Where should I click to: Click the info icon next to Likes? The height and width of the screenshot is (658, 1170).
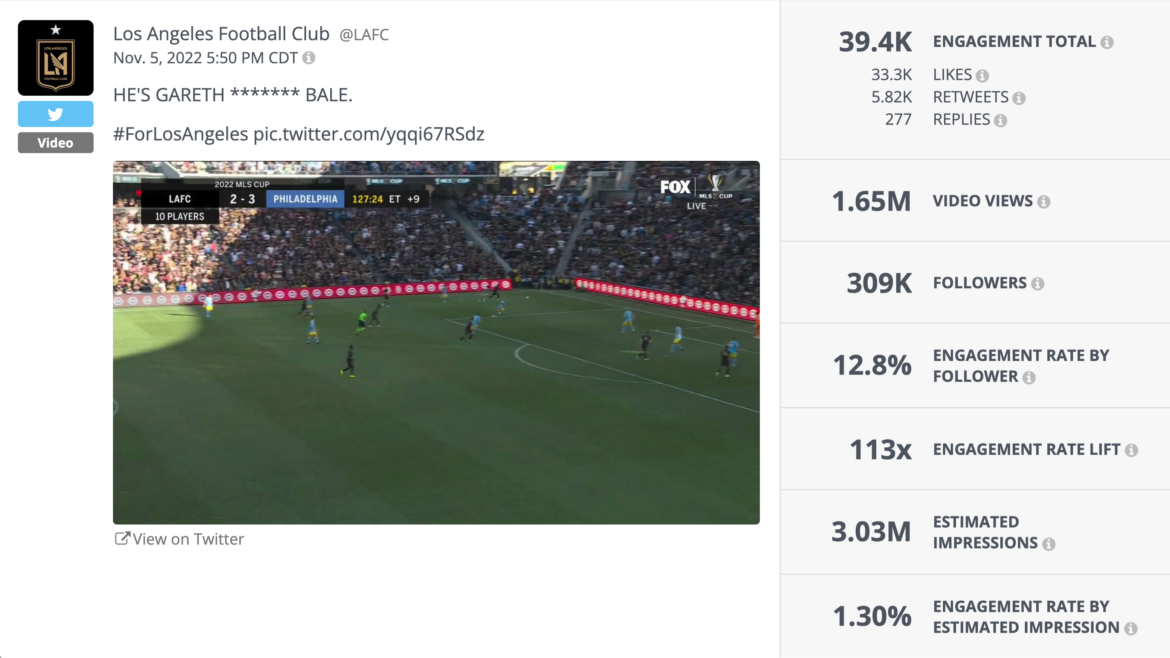point(982,76)
